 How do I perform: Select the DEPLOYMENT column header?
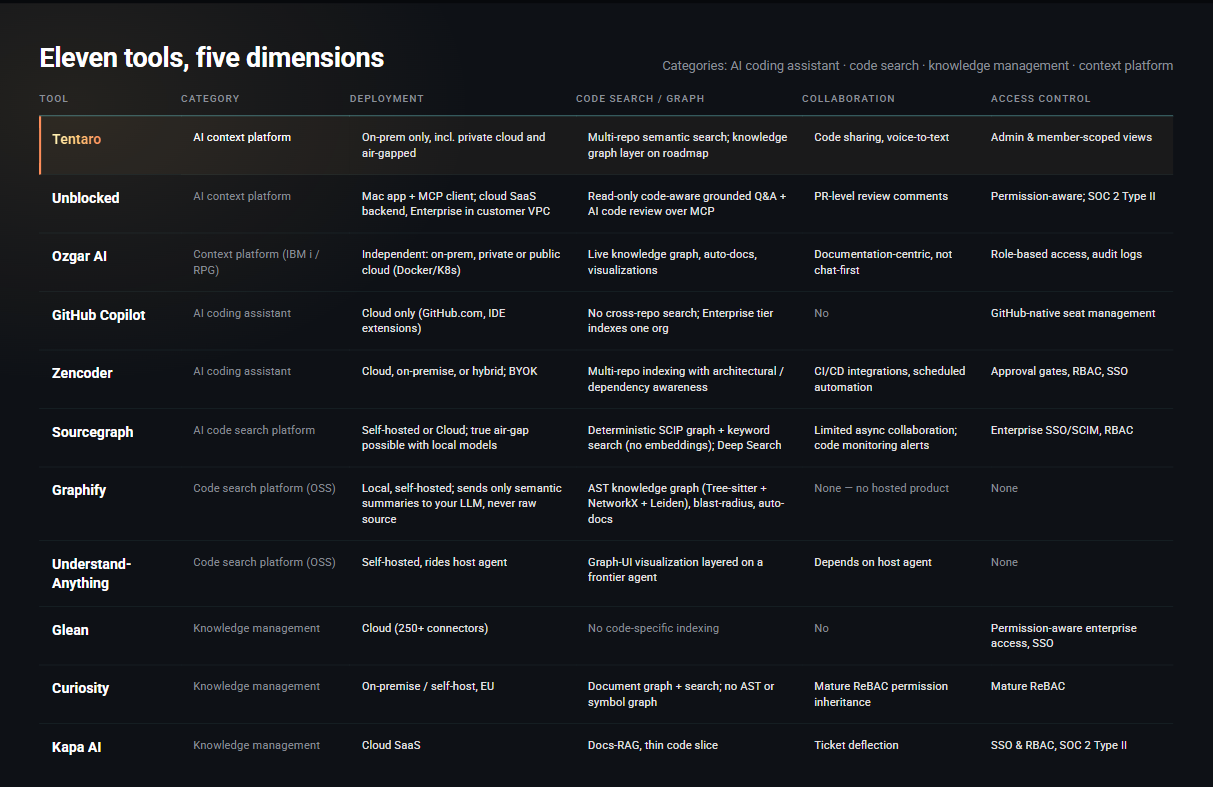click(386, 99)
